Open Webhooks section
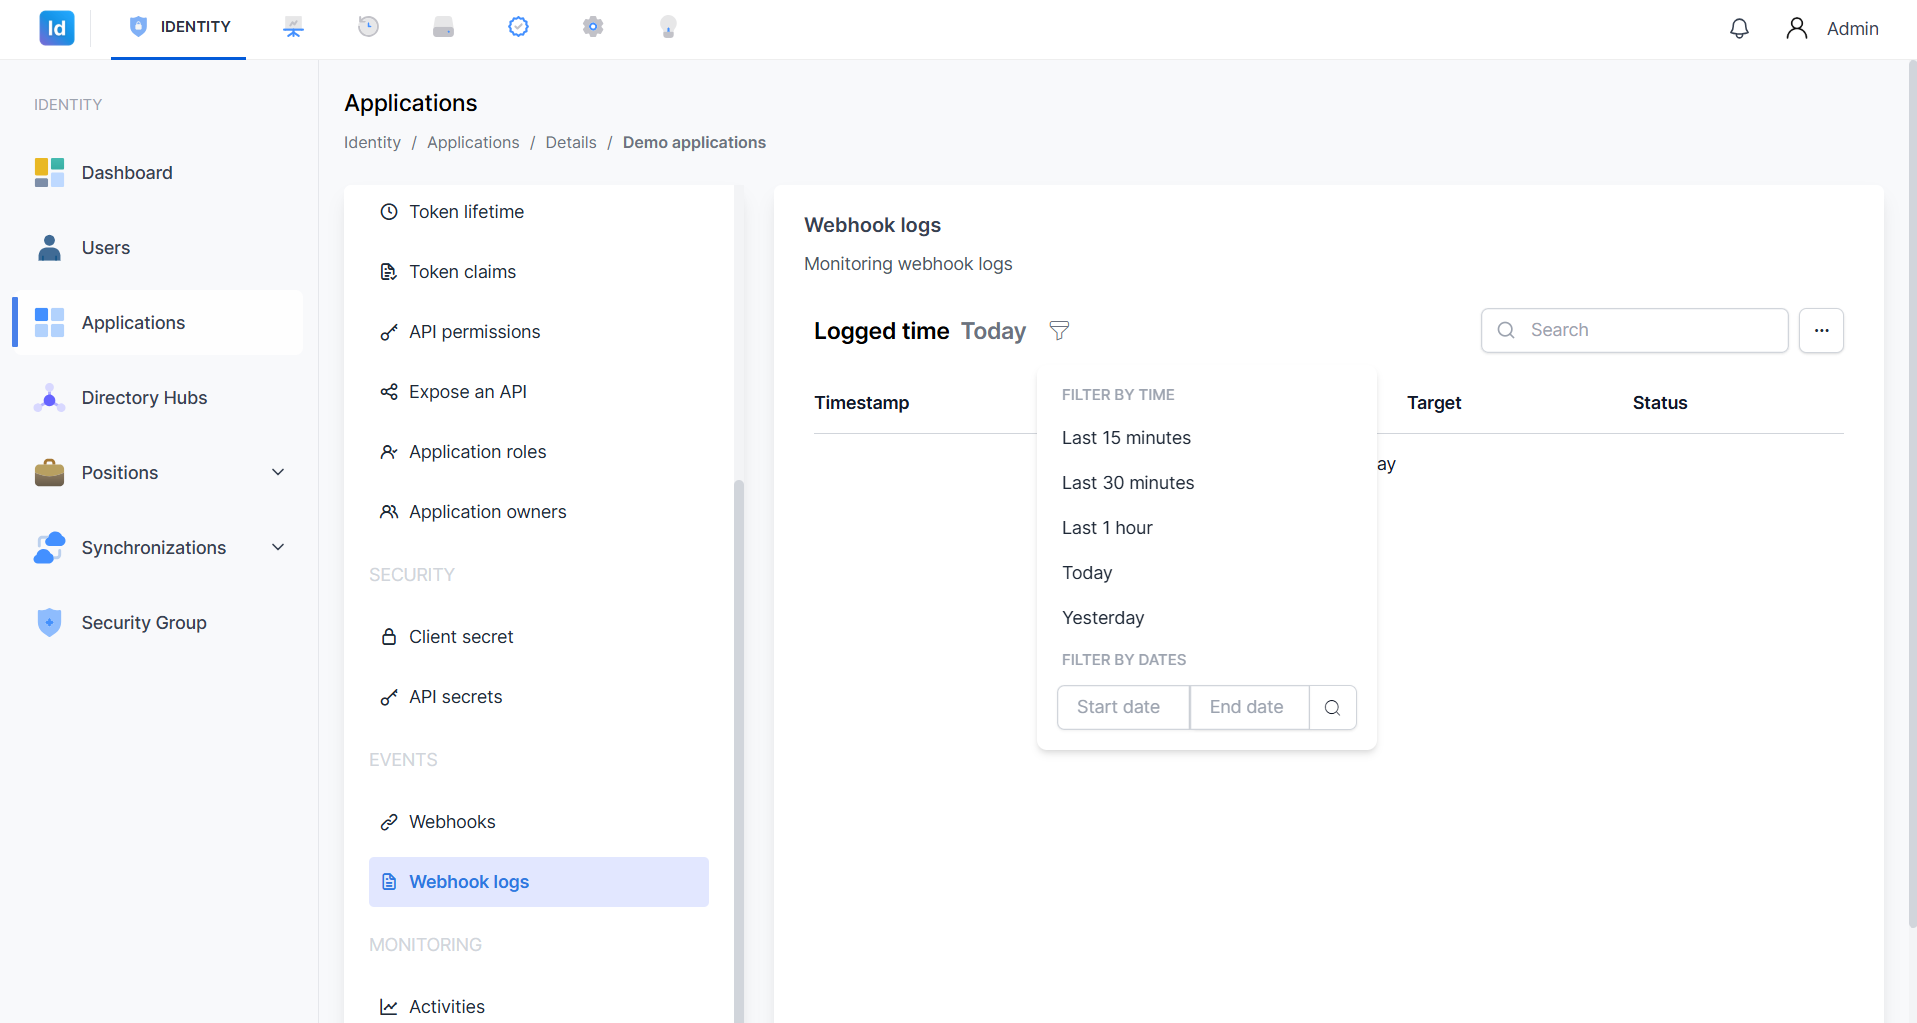This screenshot has height=1023, width=1917. 538,822
